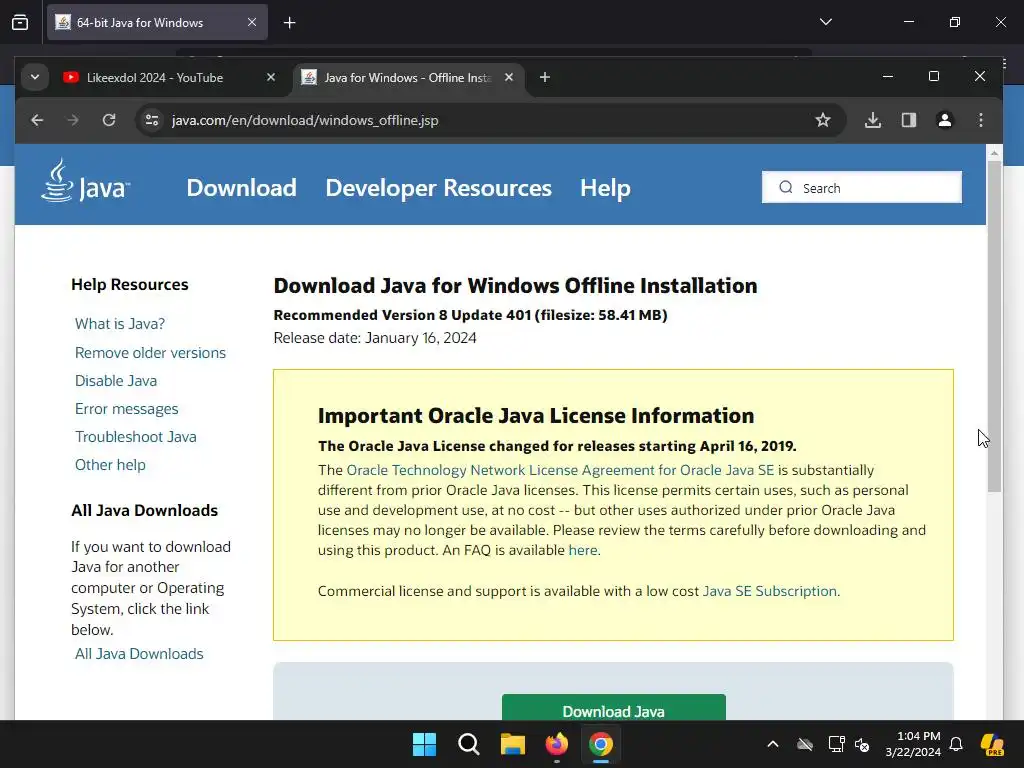Open the All Java Downloads link

click(139, 654)
